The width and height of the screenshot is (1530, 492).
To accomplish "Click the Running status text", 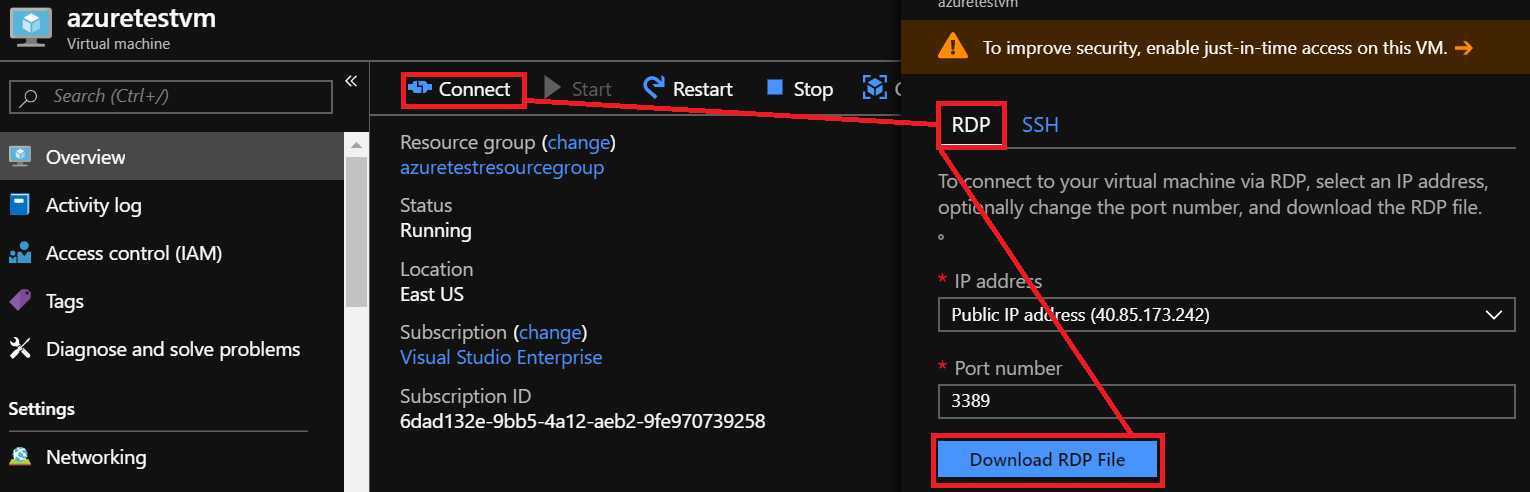I will (436, 230).
